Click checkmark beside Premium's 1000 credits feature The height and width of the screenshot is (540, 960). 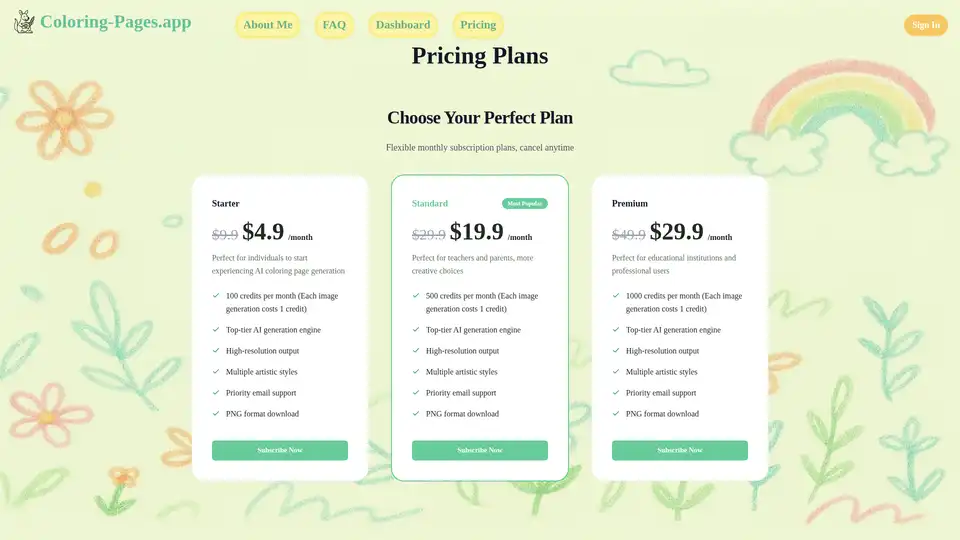616,296
